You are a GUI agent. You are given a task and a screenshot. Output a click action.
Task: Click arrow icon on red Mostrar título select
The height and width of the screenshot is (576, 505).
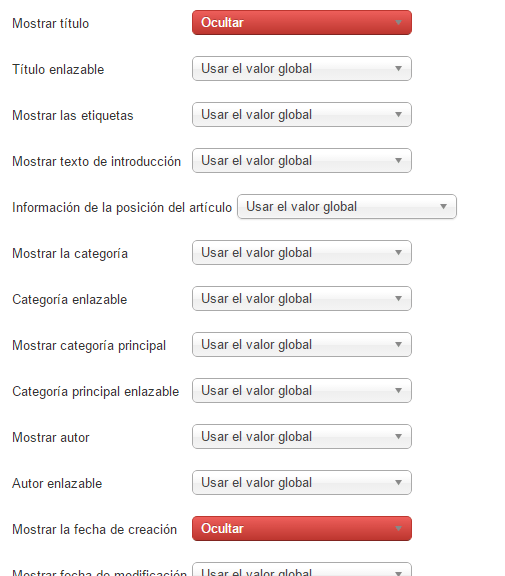(x=398, y=23)
